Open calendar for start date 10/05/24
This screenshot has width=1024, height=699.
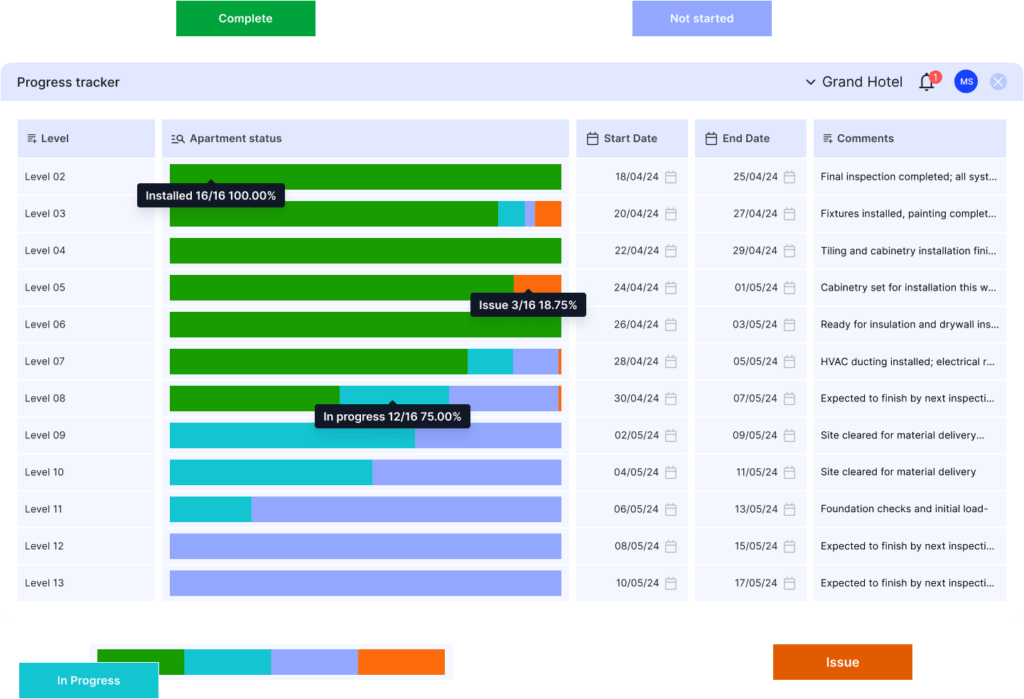pyautogui.click(x=671, y=583)
